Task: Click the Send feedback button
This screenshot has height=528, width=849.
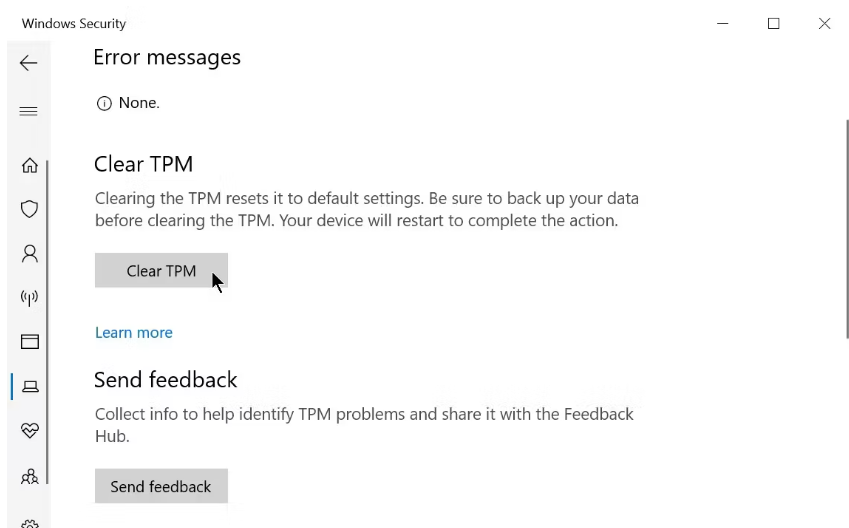Action: tap(161, 486)
